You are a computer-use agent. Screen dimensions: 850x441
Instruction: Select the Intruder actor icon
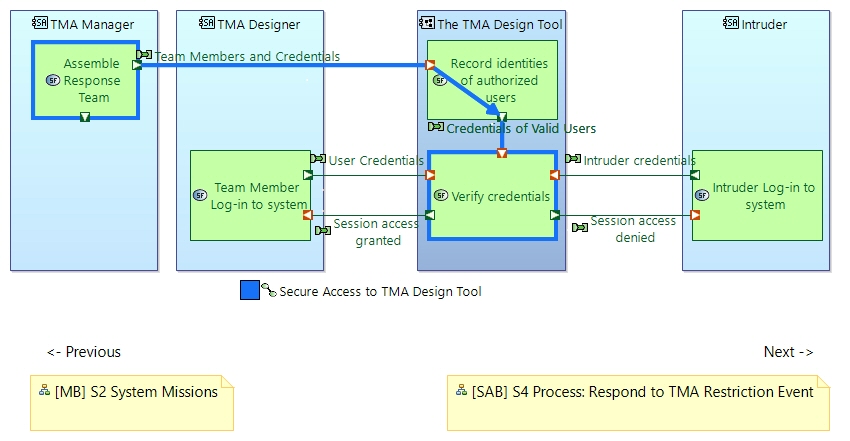731,23
